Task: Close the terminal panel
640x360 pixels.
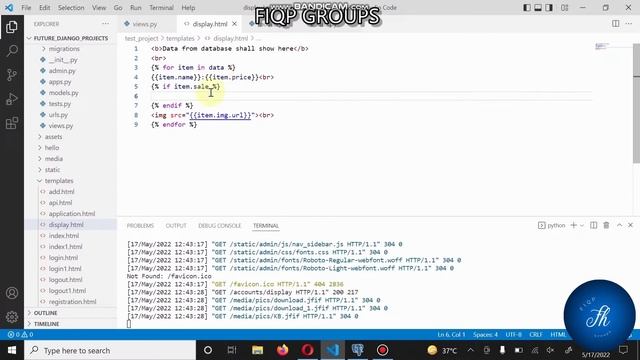Action: click(x=630, y=225)
